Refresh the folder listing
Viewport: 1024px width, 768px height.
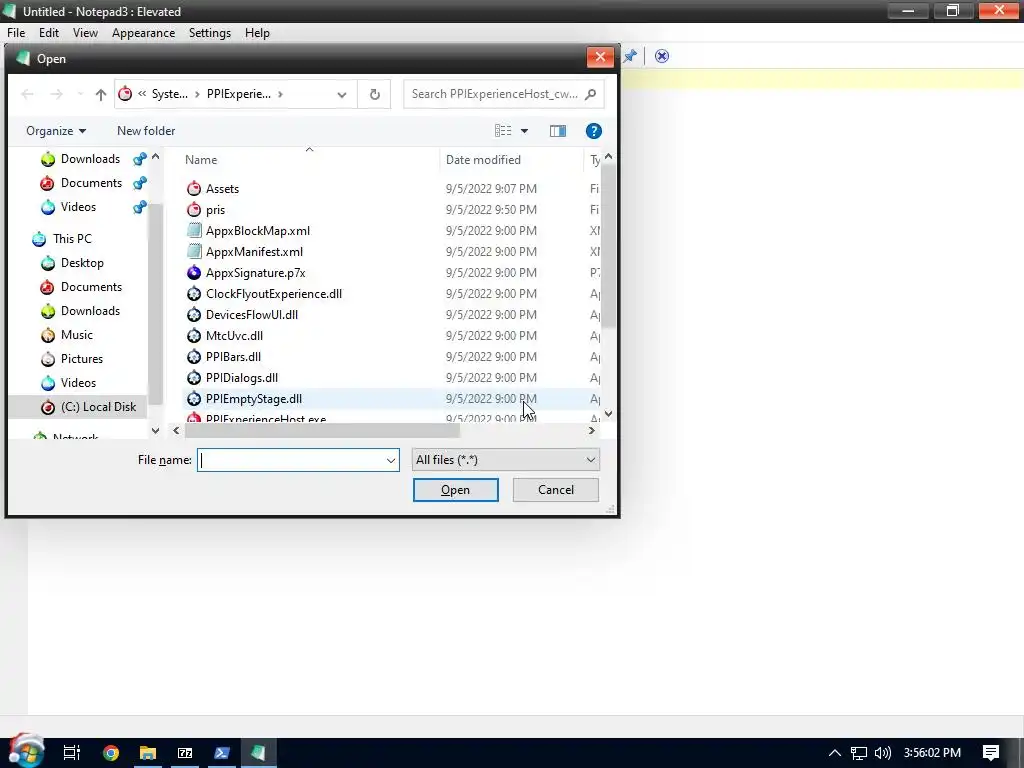click(x=374, y=94)
